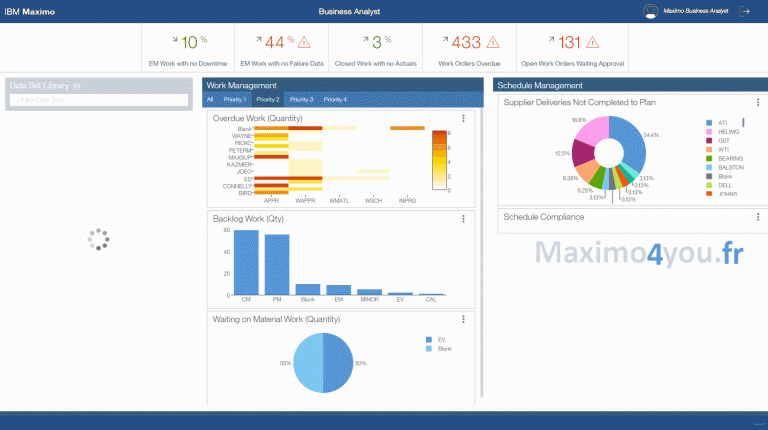768x430 pixels.
Task: Click the CONNELLY row label in Overdue Work
Action: pyautogui.click(x=237, y=186)
